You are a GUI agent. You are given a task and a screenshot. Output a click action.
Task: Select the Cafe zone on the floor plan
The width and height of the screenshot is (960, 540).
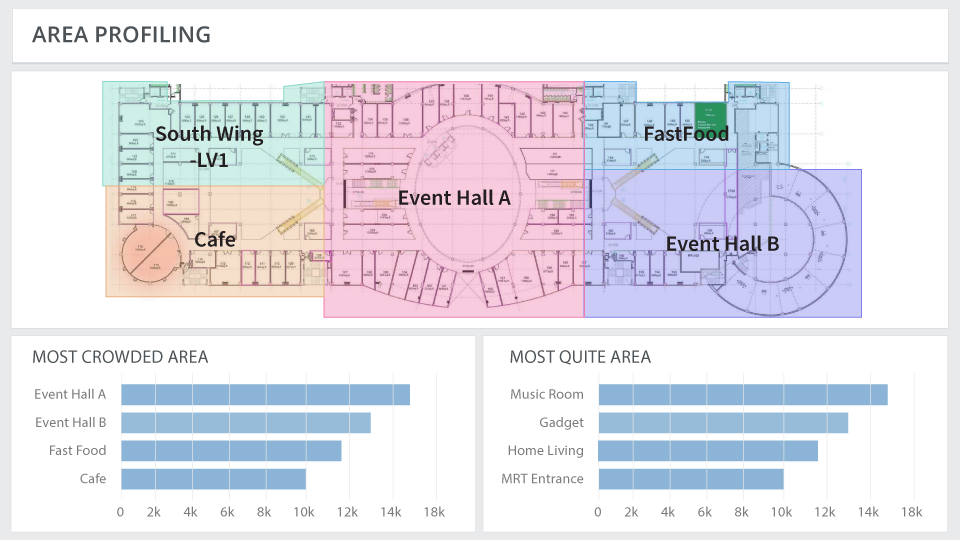tap(215, 240)
